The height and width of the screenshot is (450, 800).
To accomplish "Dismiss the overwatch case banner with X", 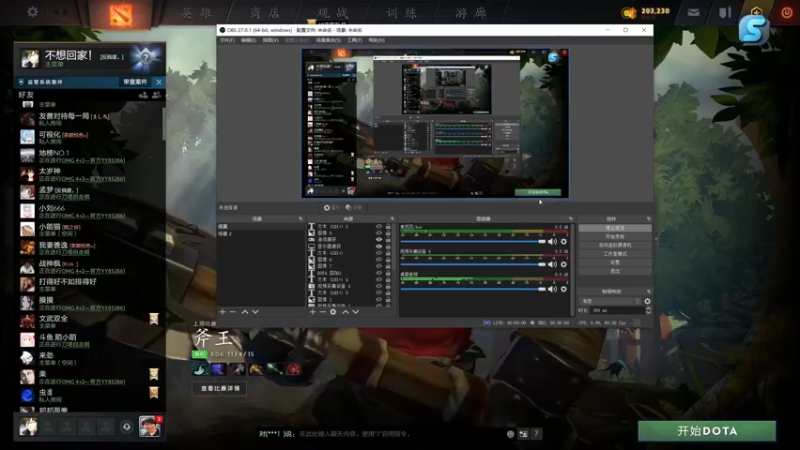I will [x=159, y=82].
